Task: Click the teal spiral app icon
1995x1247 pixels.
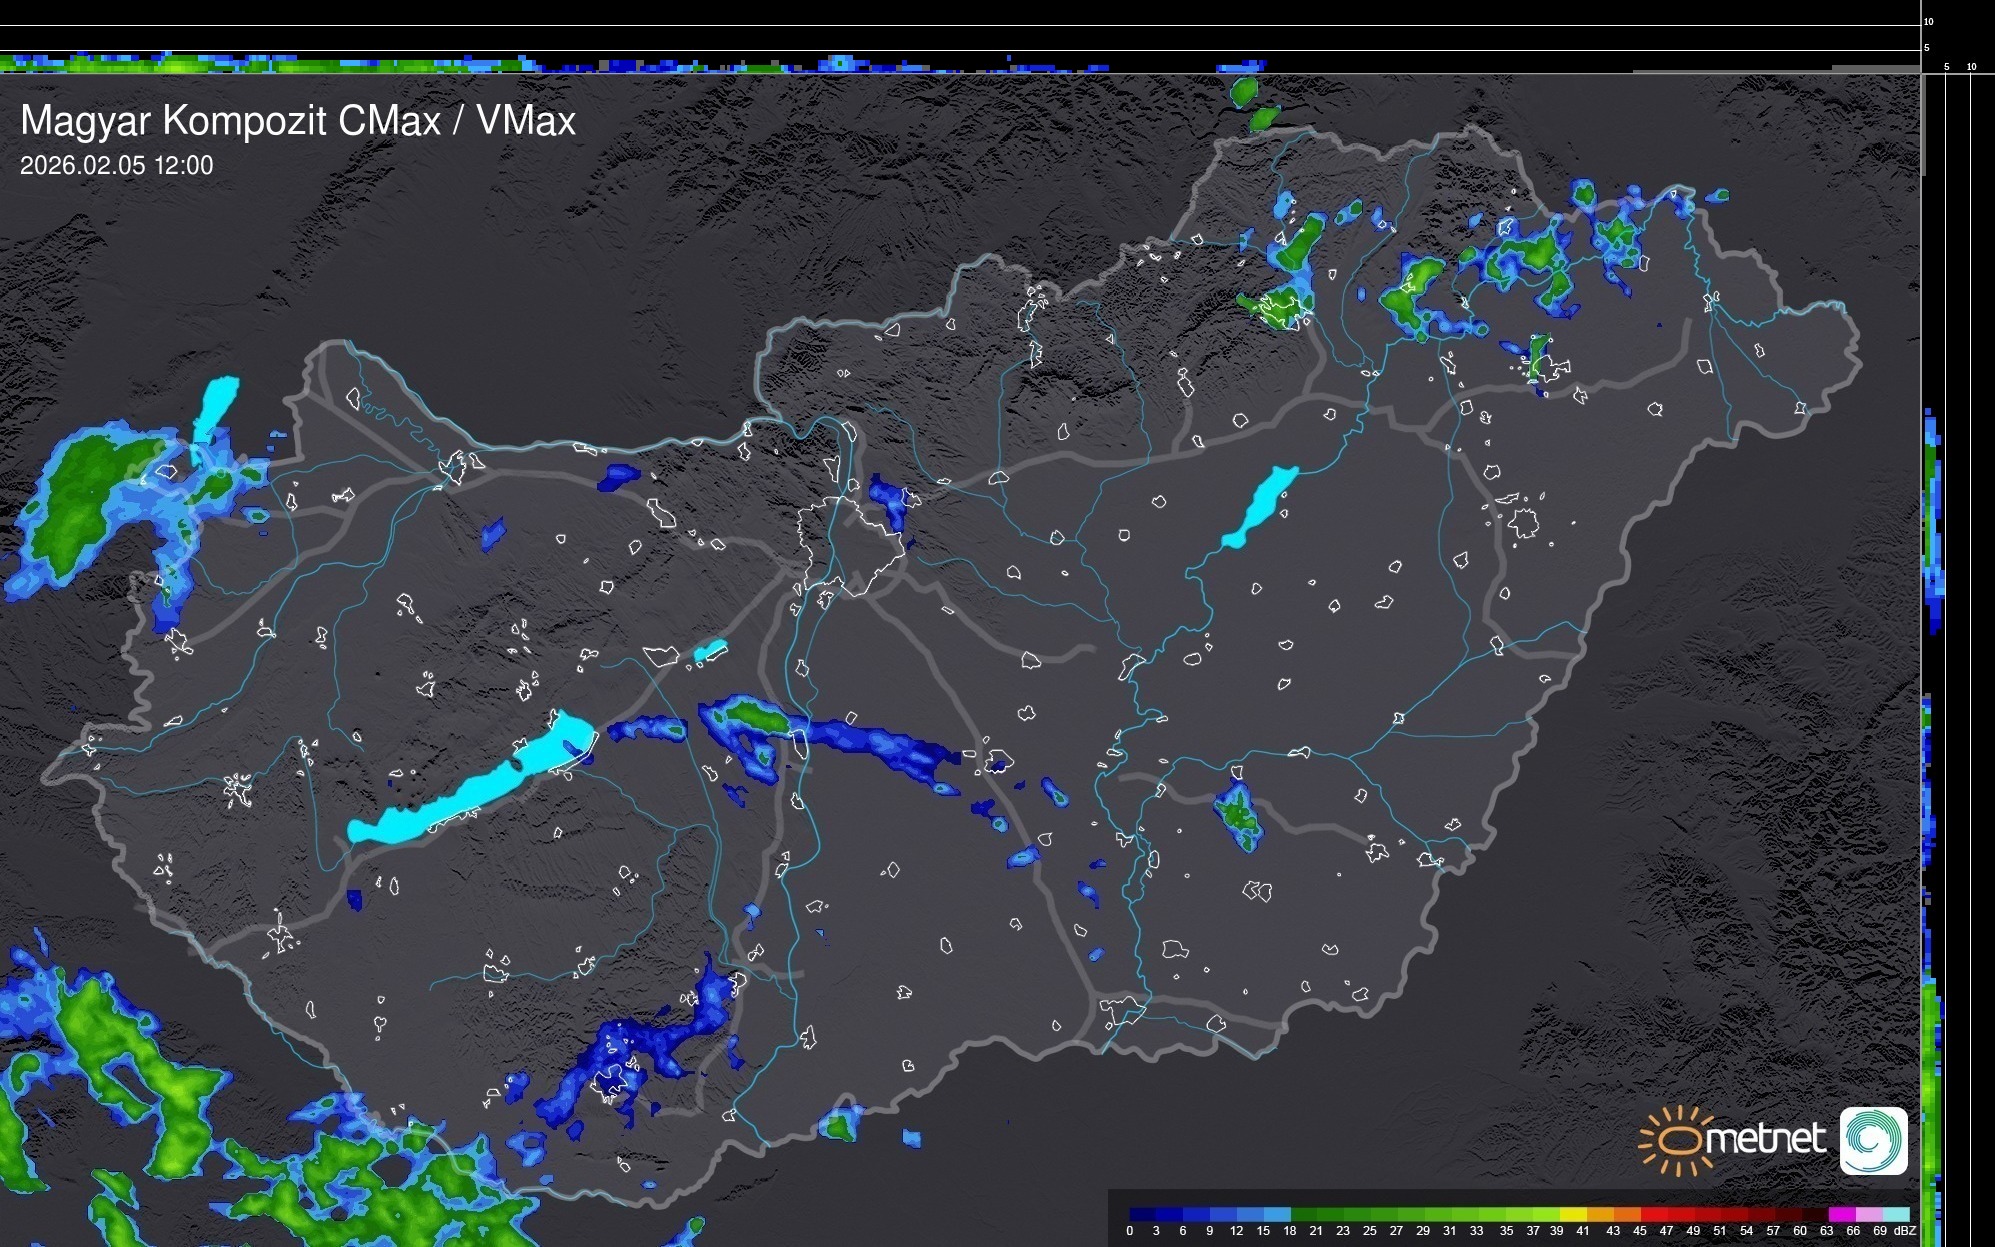Action: coord(1873,1140)
